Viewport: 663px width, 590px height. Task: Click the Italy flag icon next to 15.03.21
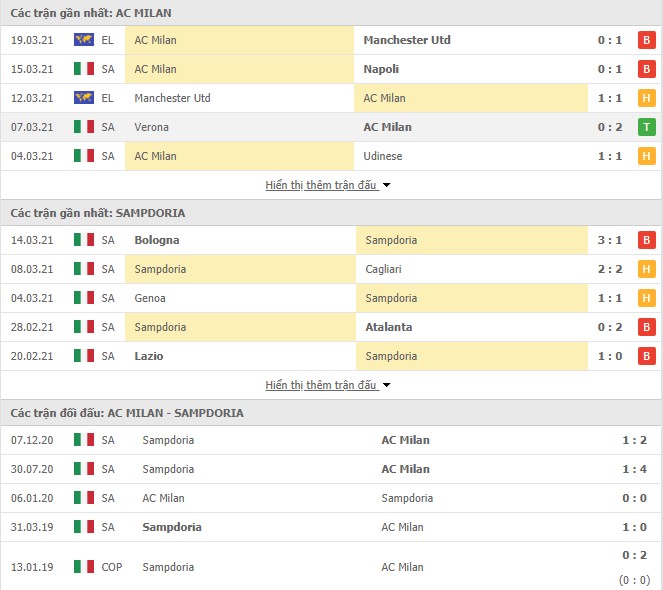pos(84,69)
